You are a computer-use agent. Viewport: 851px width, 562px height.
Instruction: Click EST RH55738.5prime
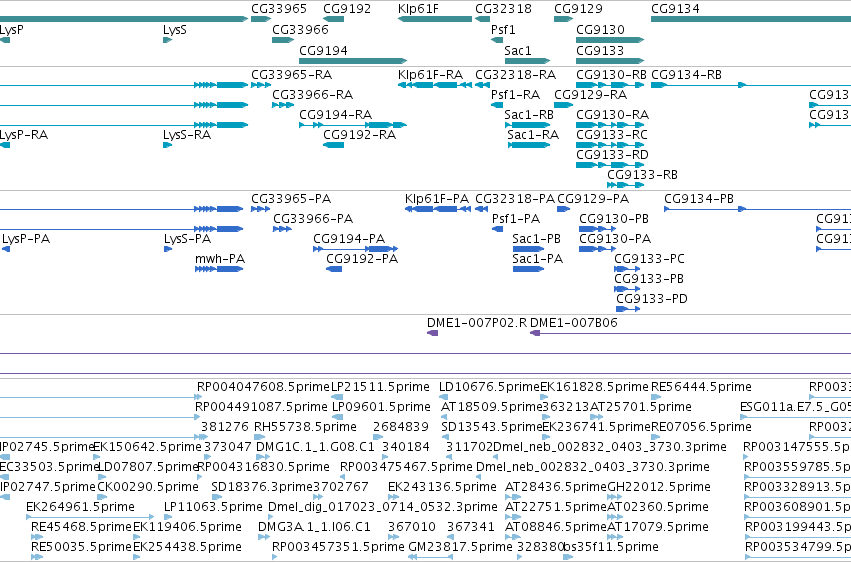305,427
